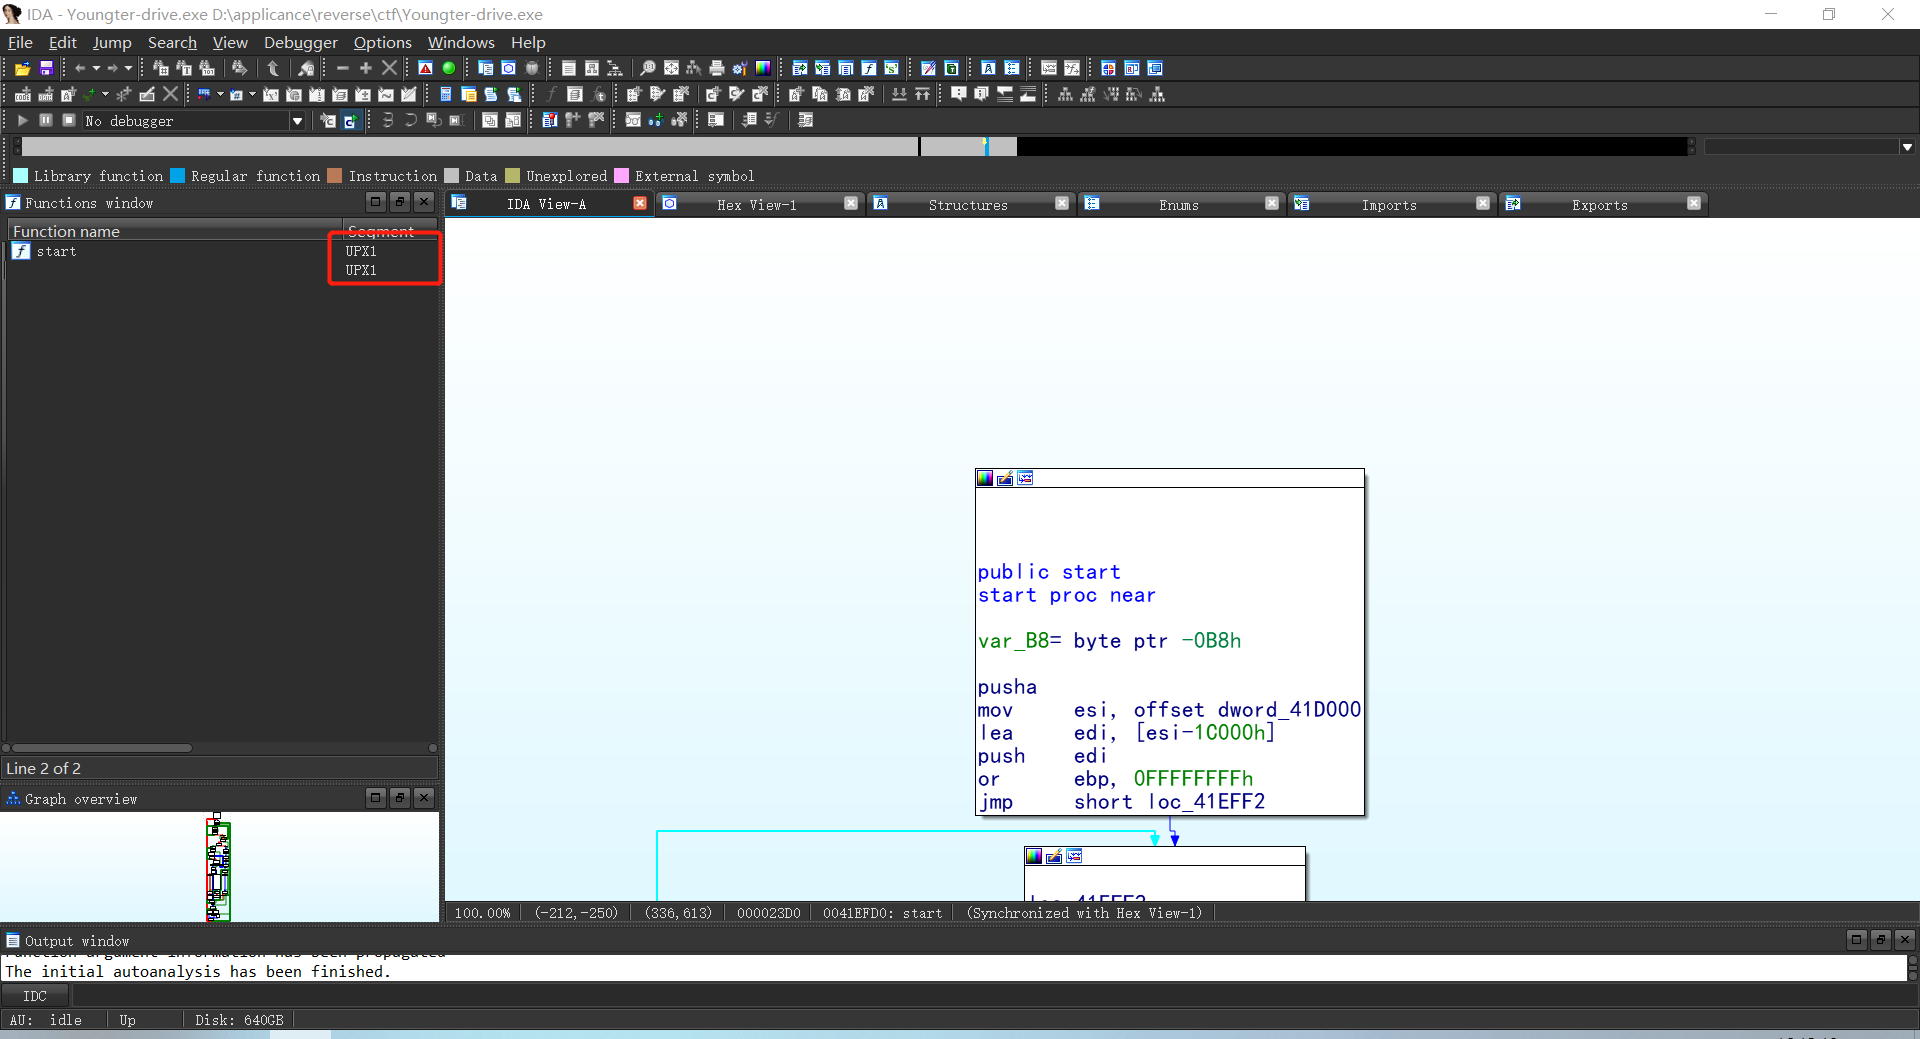Navigate back using the back arrow icon
The image size is (1920, 1039).
(82, 67)
